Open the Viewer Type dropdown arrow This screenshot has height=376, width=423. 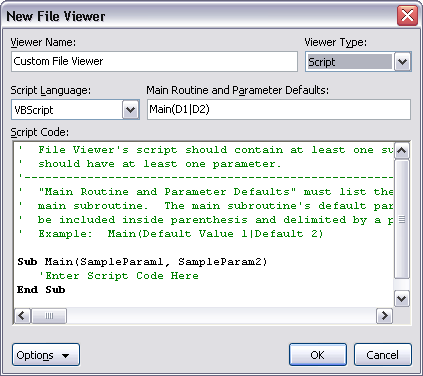[402, 62]
